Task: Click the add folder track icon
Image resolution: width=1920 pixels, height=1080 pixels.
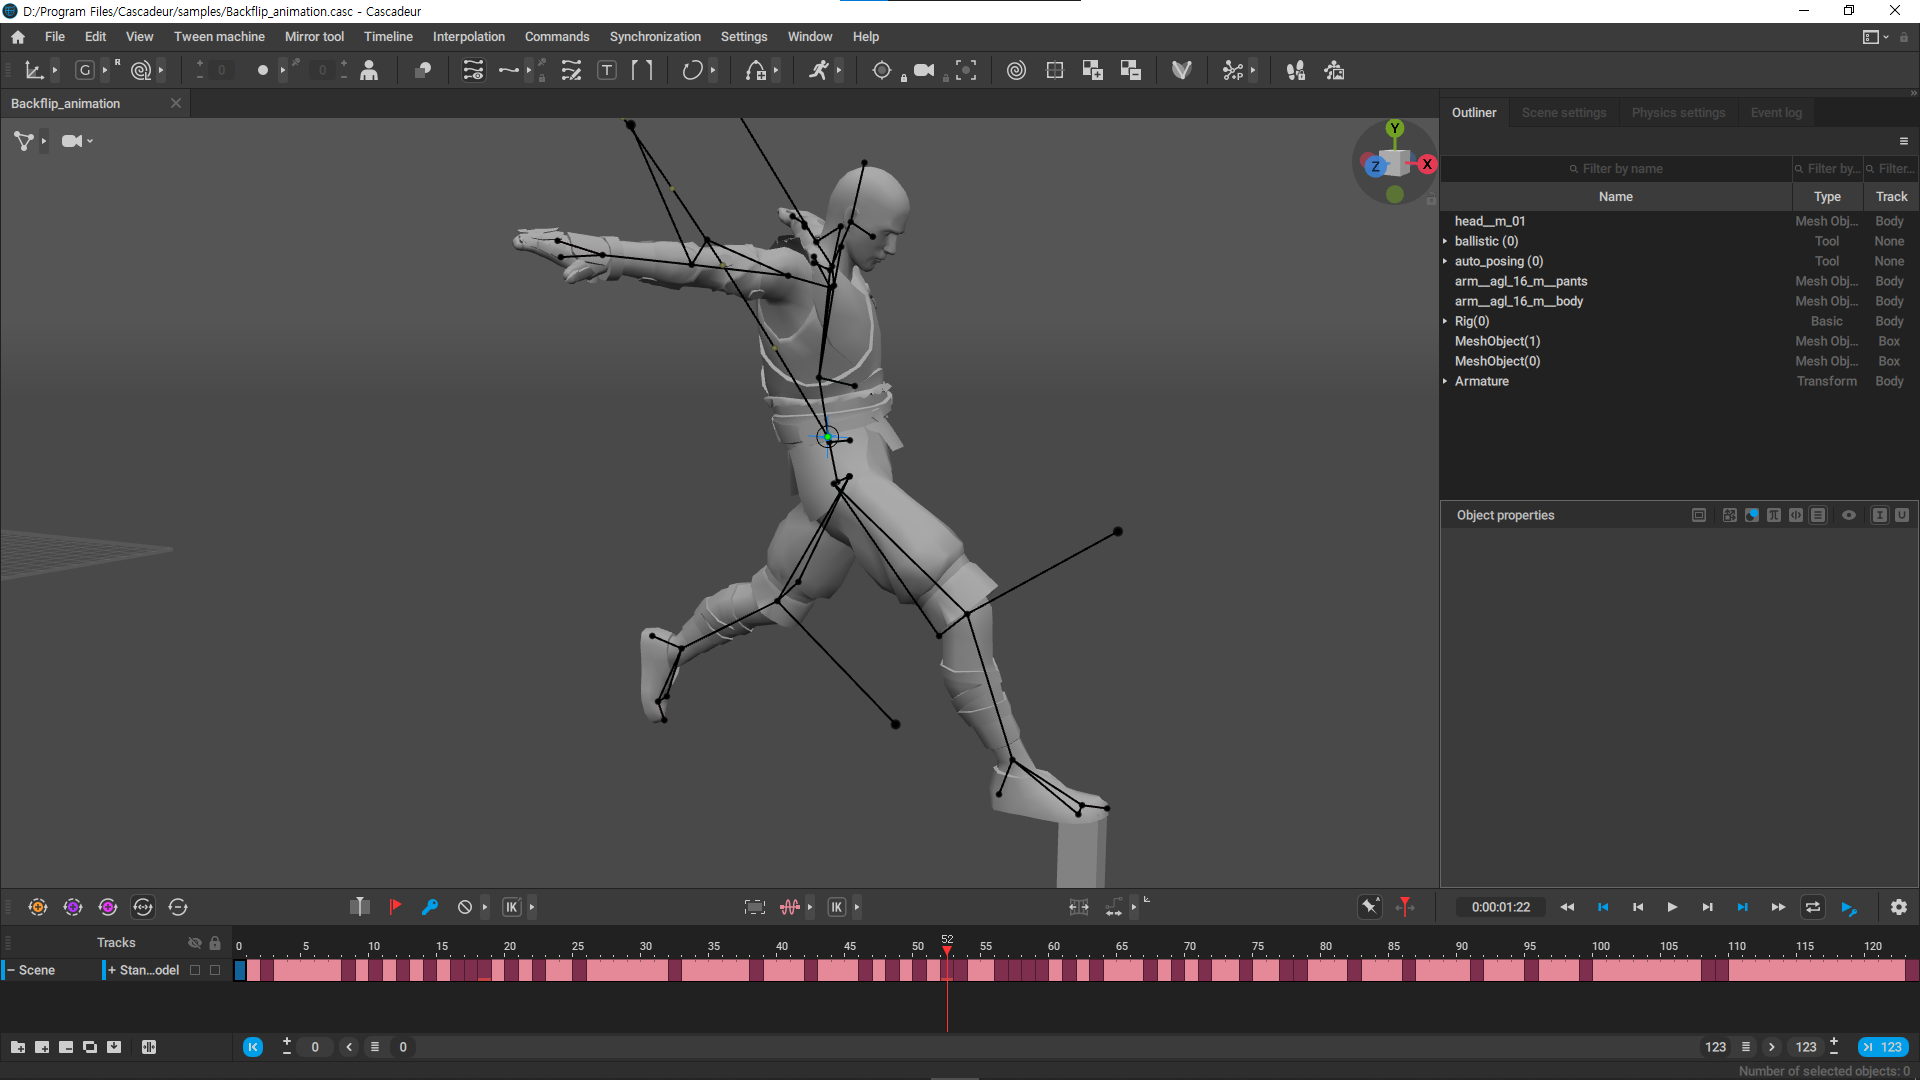Action: pyautogui.click(x=18, y=1047)
